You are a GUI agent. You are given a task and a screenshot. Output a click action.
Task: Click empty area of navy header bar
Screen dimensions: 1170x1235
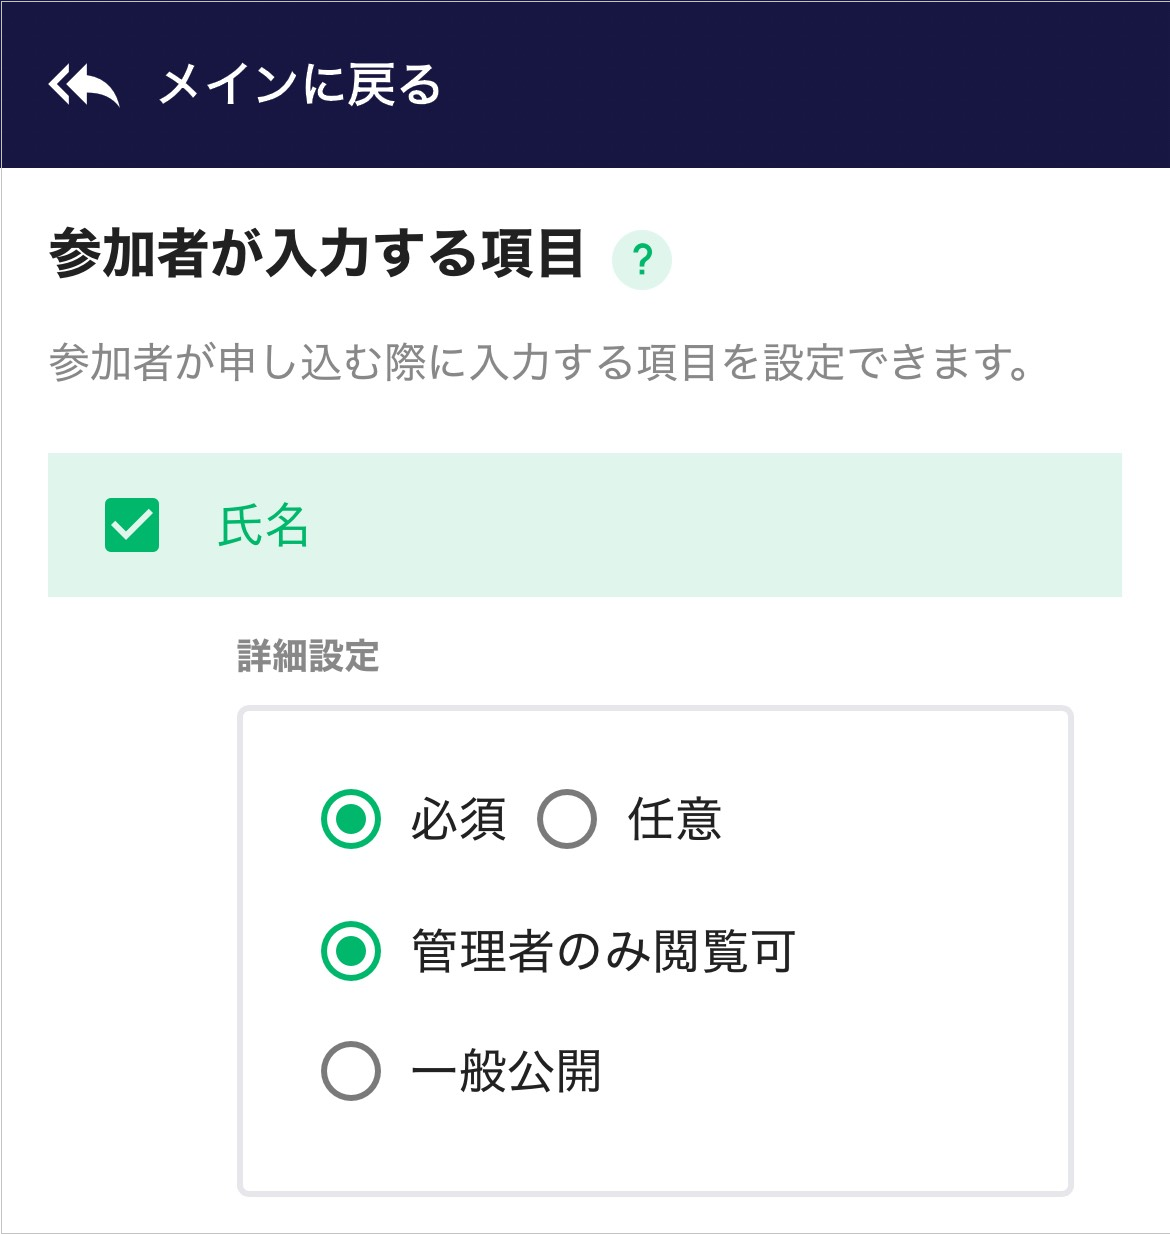click(x=800, y=85)
